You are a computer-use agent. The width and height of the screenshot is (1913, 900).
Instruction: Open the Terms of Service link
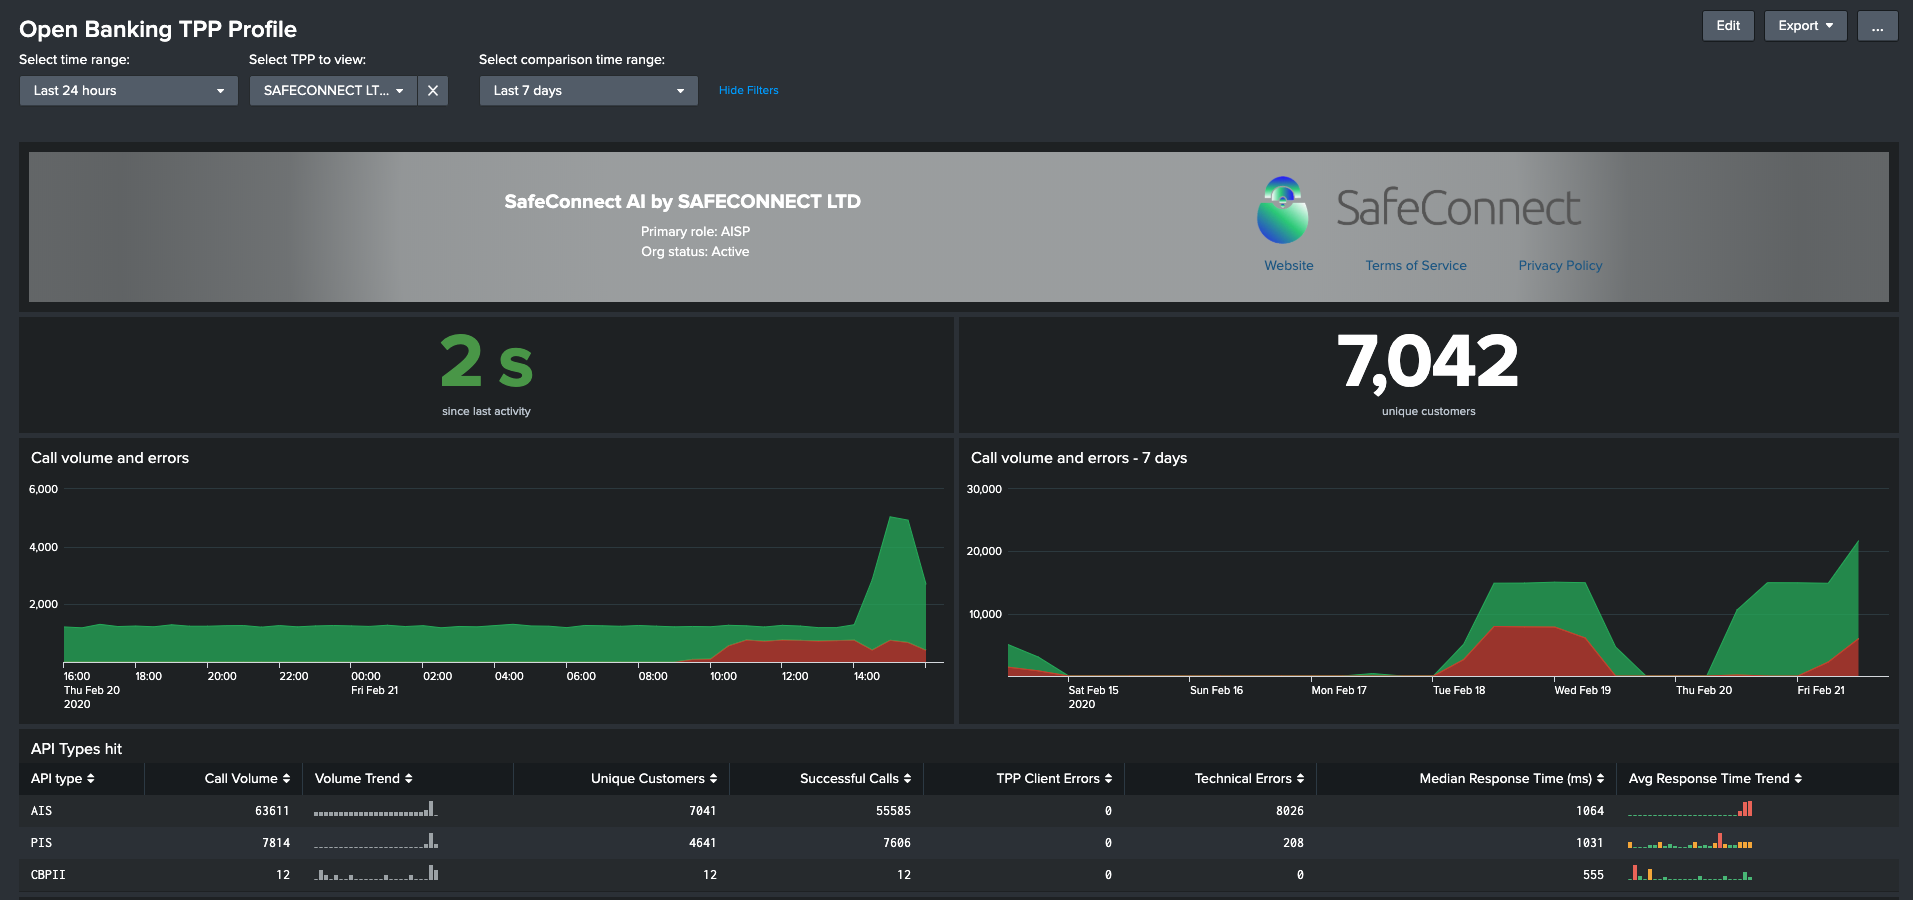tap(1415, 266)
